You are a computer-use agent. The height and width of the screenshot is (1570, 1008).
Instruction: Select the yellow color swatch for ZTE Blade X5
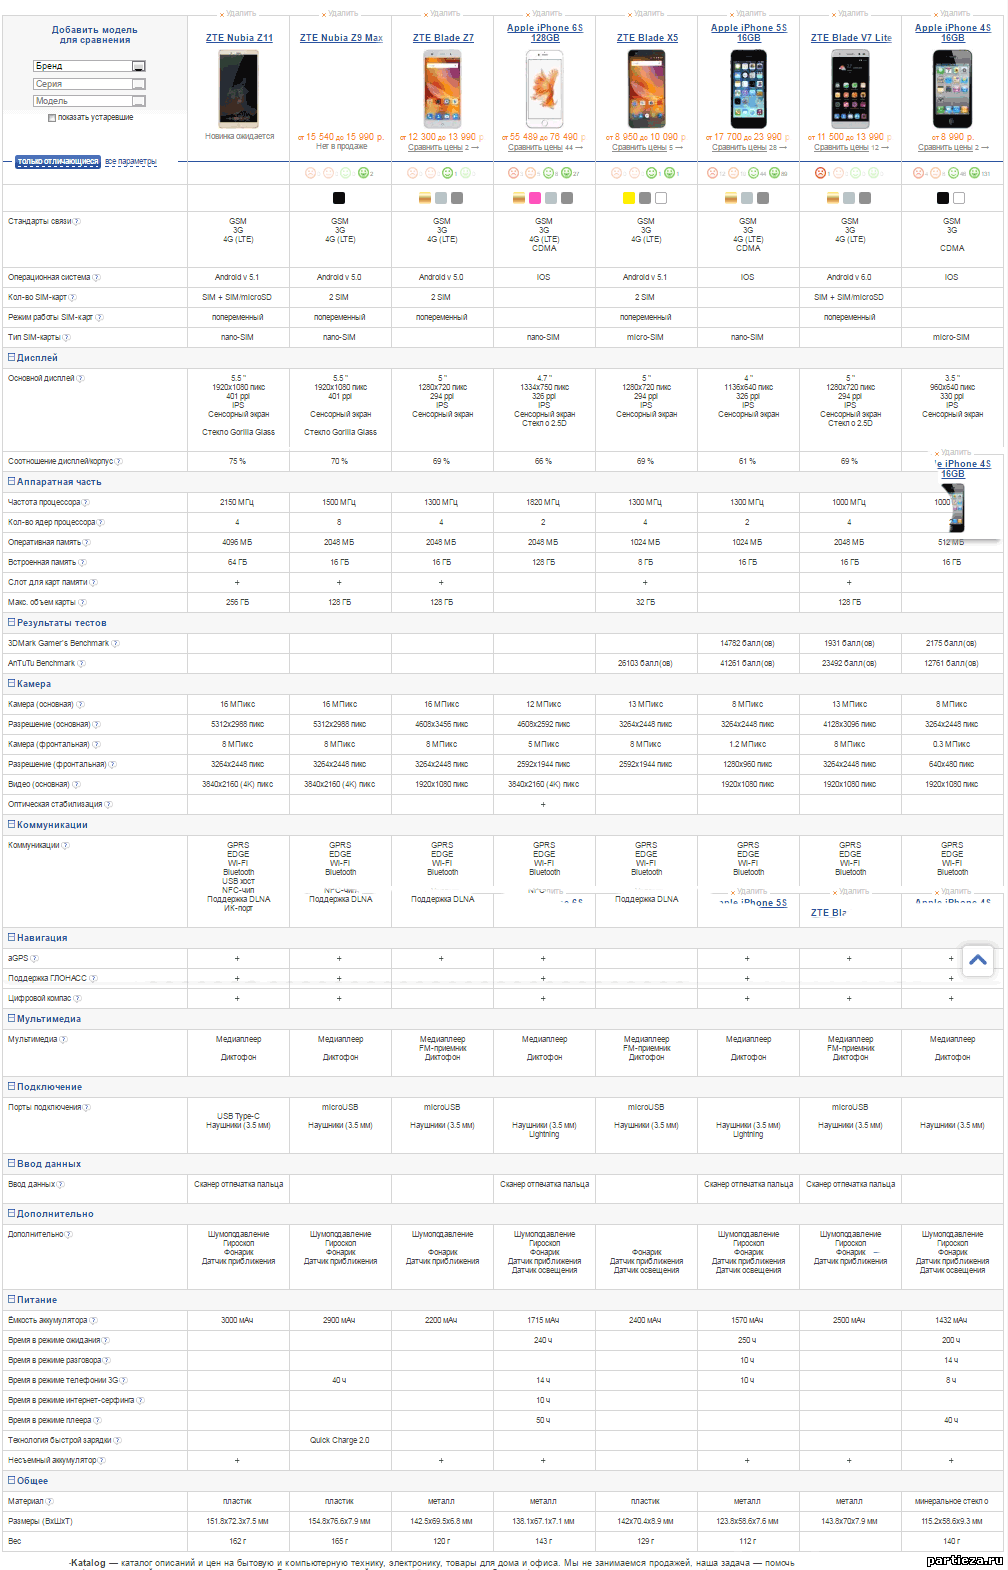629,198
